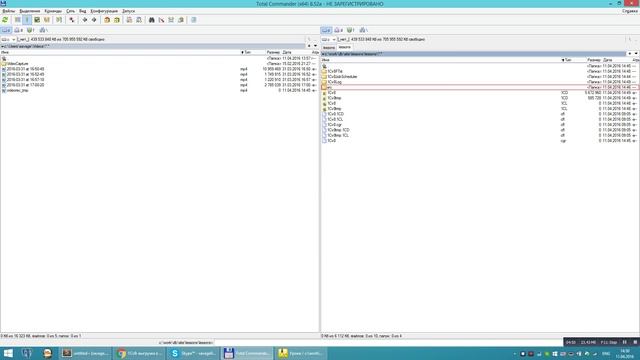
Task: Select file 2016-03-31 at 16-50-43 mp4
Action: click(25, 69)
